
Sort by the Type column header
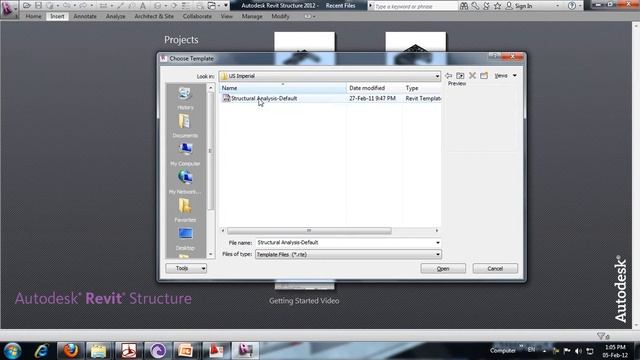(422, 88)
